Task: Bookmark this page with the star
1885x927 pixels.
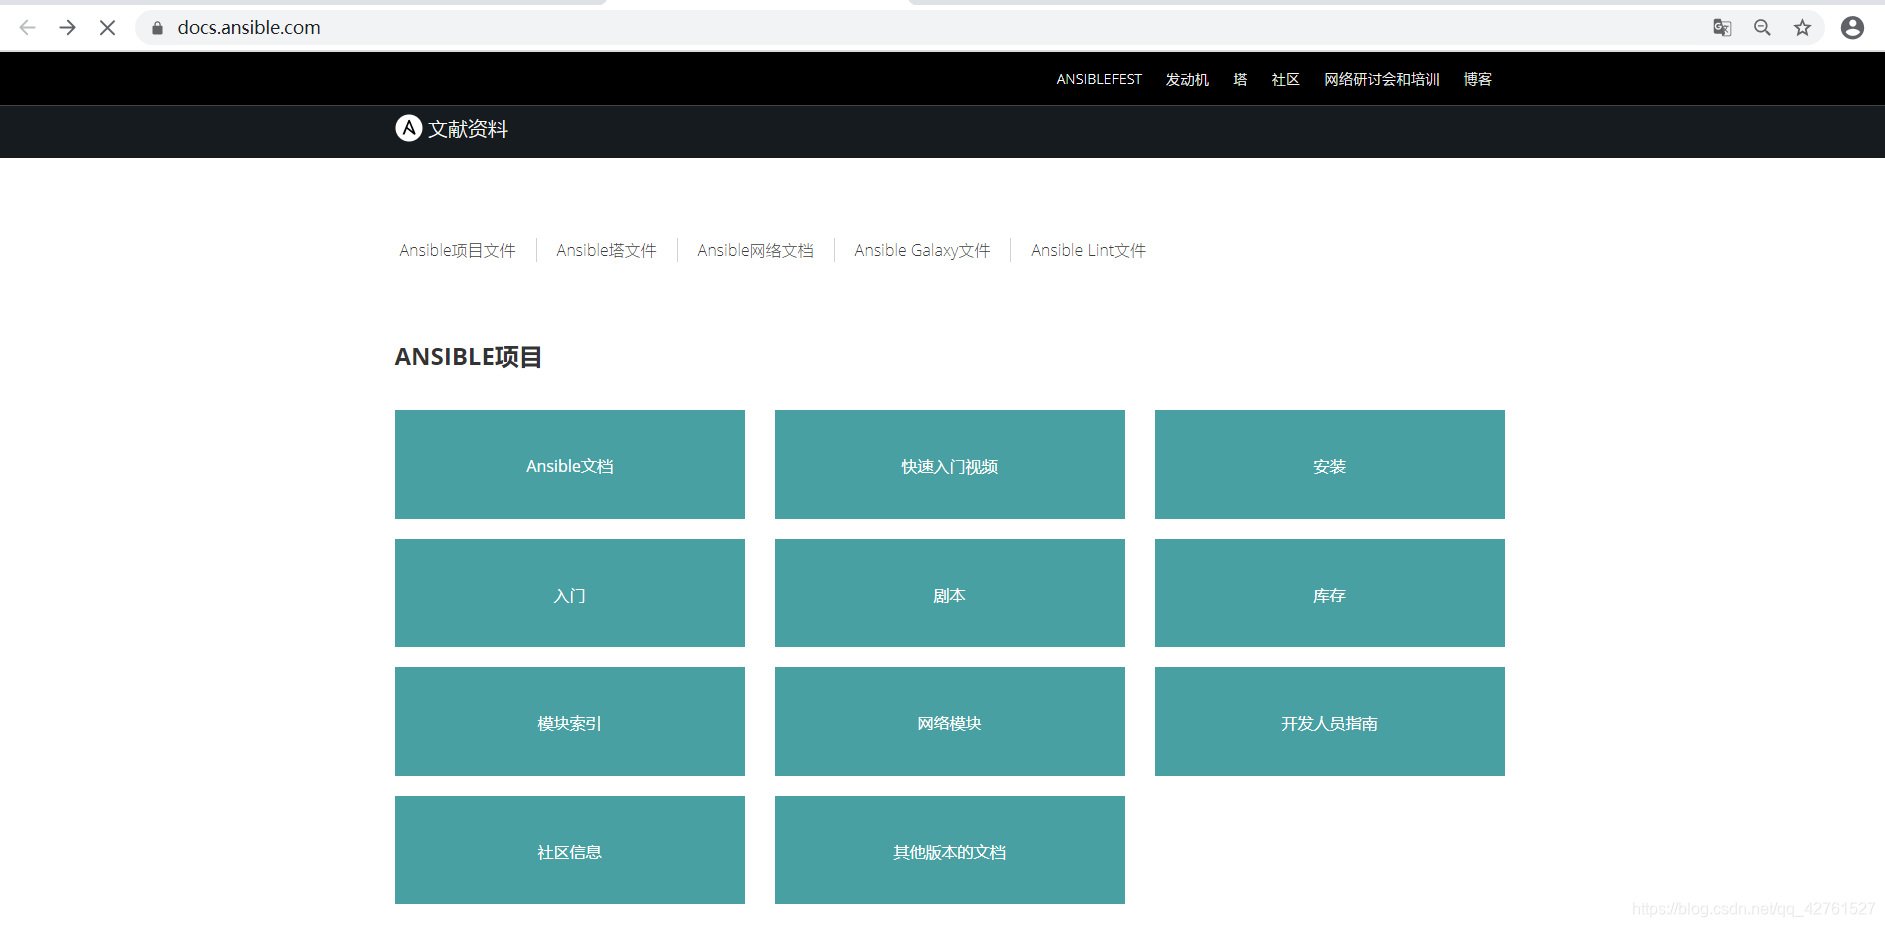Action: (x=1802, y=28)
